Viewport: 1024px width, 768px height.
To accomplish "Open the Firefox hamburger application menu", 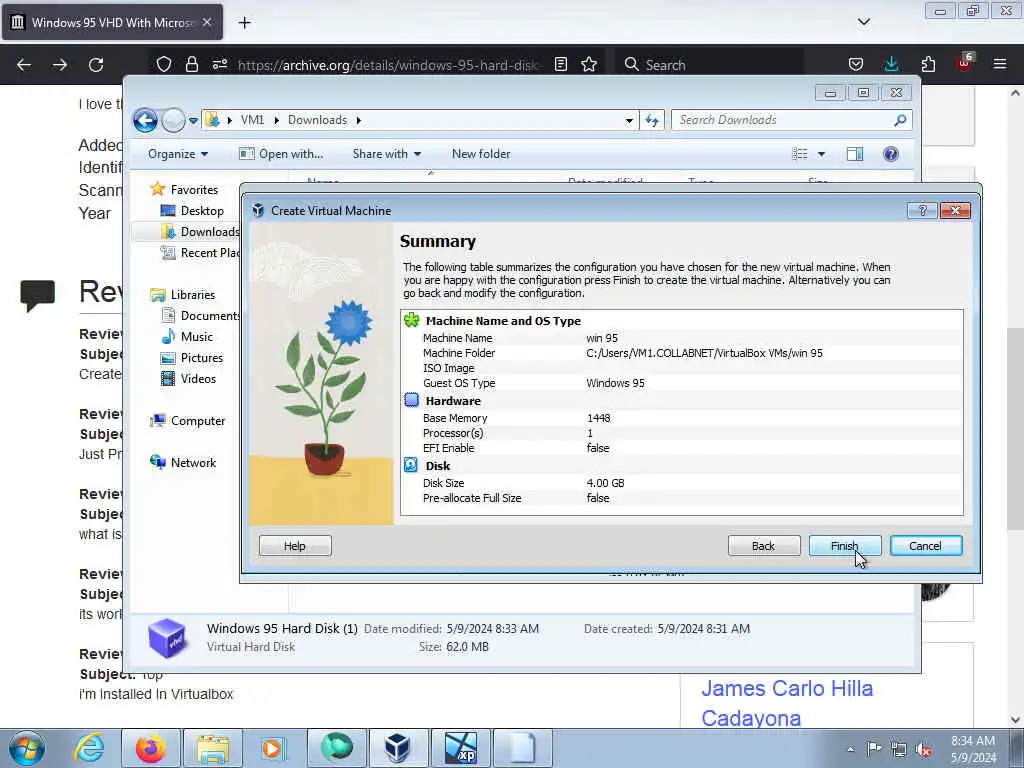I will pos(1000,64).
